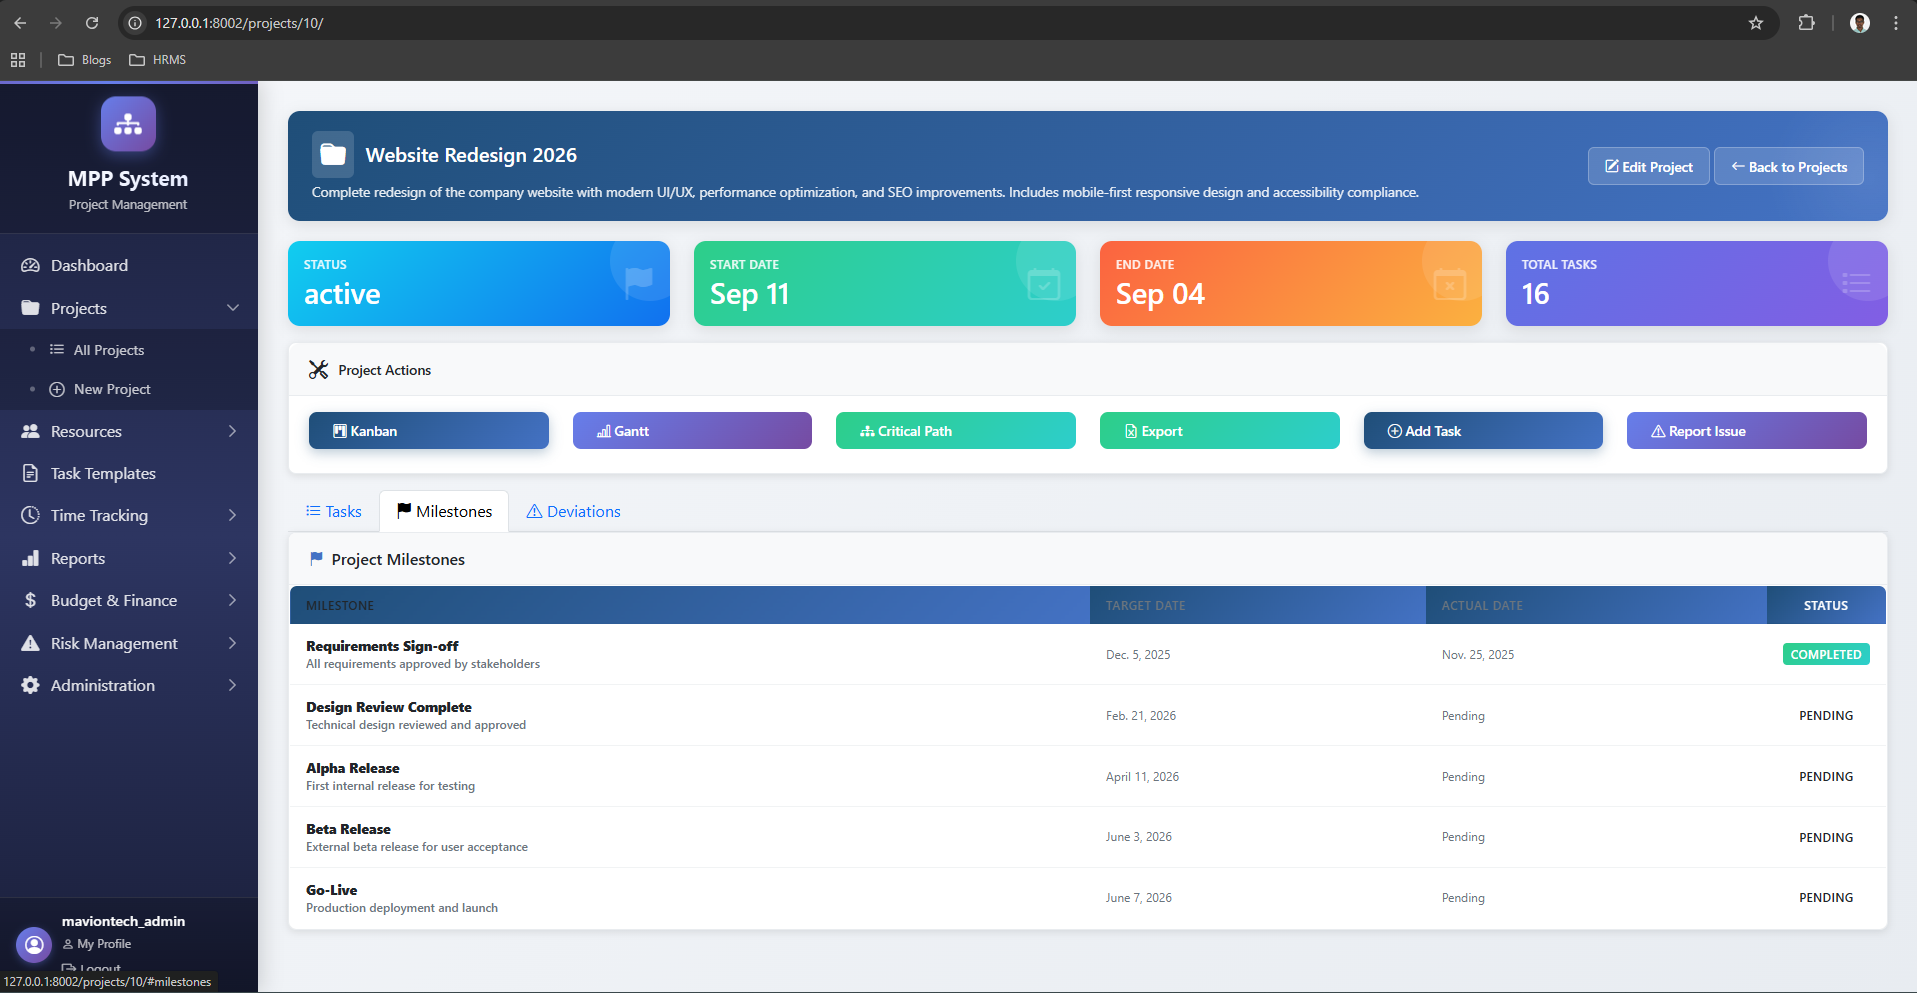Screen dimensions: 1917x993
Task: Click the Task Templates document icon
Action: click(30, 474)
